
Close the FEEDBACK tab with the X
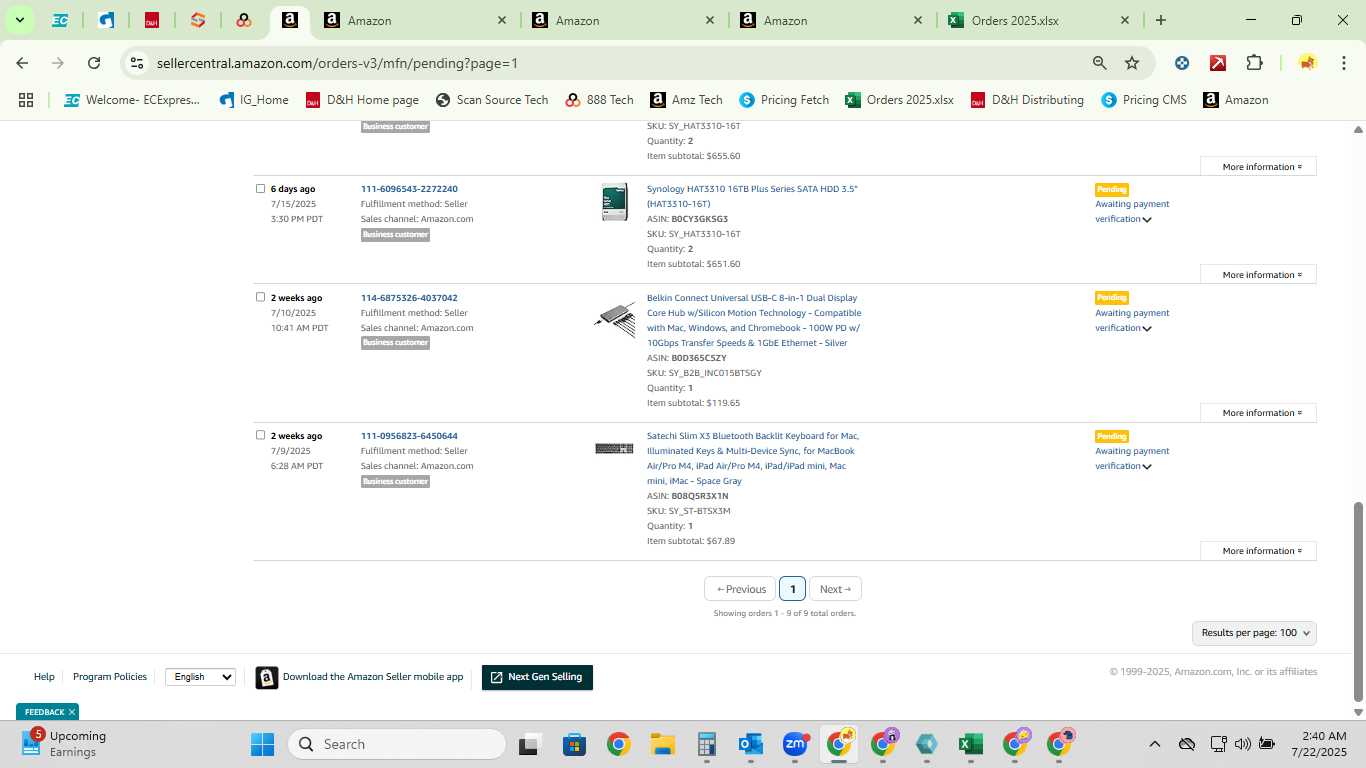(72, 712)
